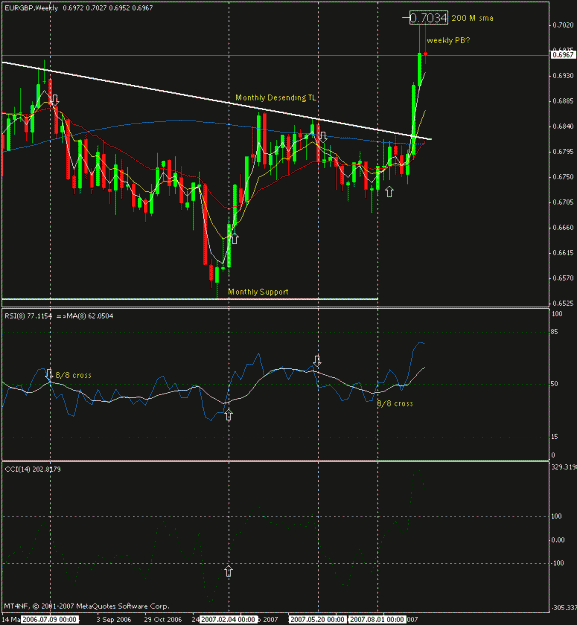Select the white monthly descending trendline
Viewport: 577px width, 625px height.
coord(217,101)
